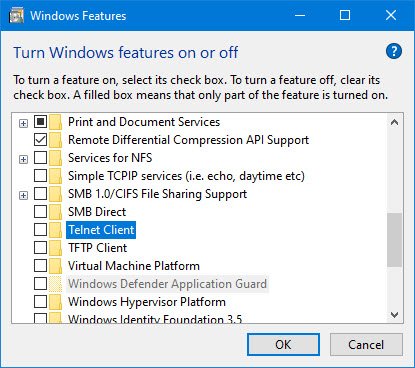Screen dimensions: 415x368
Task: Enable the SMB Direct checkbox
Action: 40,211
